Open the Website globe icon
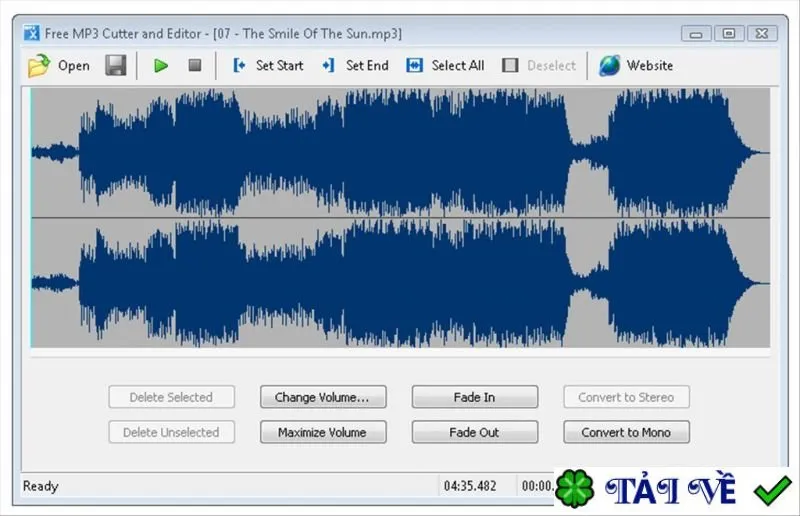800x516 pixels. (609, 65)
